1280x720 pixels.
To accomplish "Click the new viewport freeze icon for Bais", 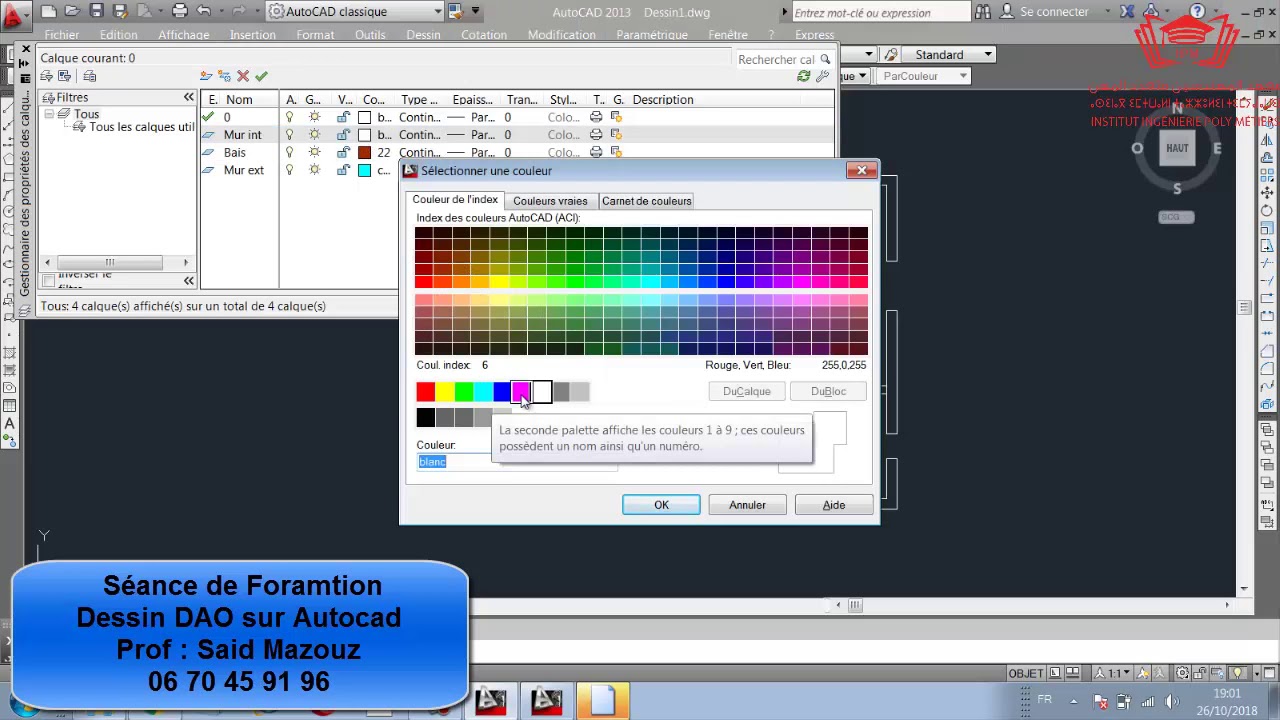I will [x=616, y=153].
